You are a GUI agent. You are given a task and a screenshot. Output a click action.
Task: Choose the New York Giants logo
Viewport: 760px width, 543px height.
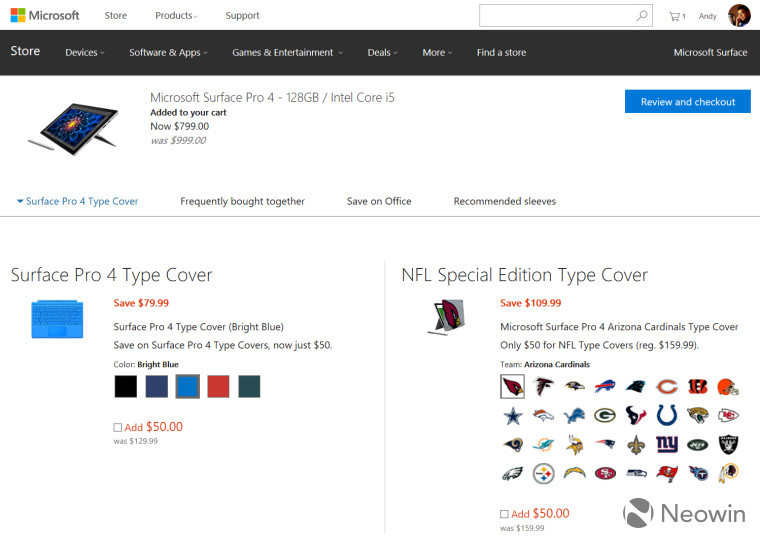[x=666, y=444]
